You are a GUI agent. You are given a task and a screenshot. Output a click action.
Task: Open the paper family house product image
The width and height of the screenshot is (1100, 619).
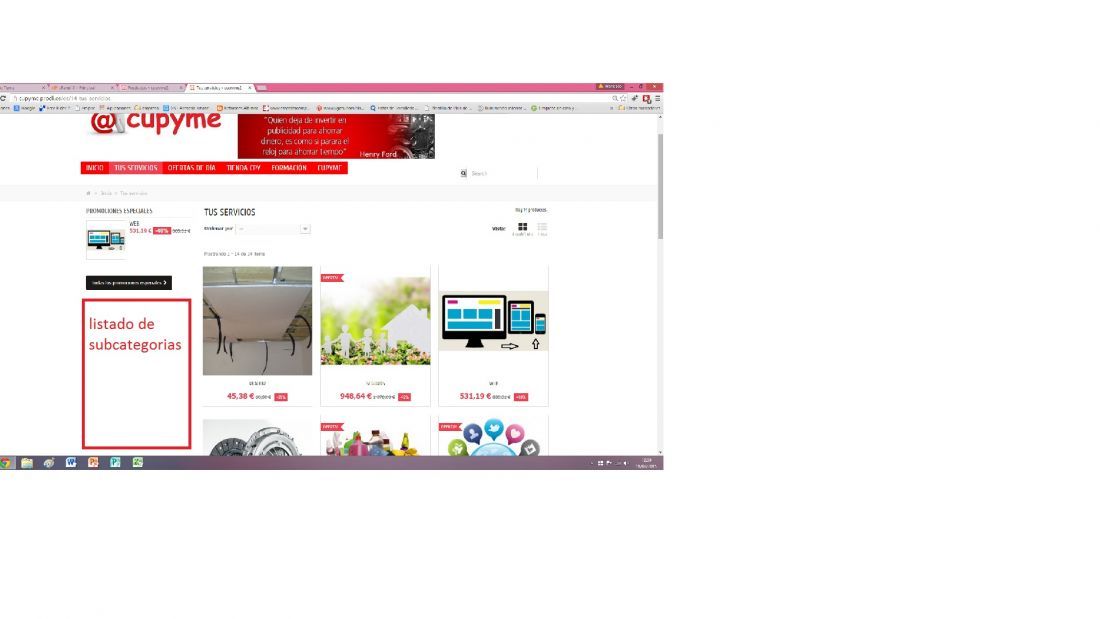375,321
